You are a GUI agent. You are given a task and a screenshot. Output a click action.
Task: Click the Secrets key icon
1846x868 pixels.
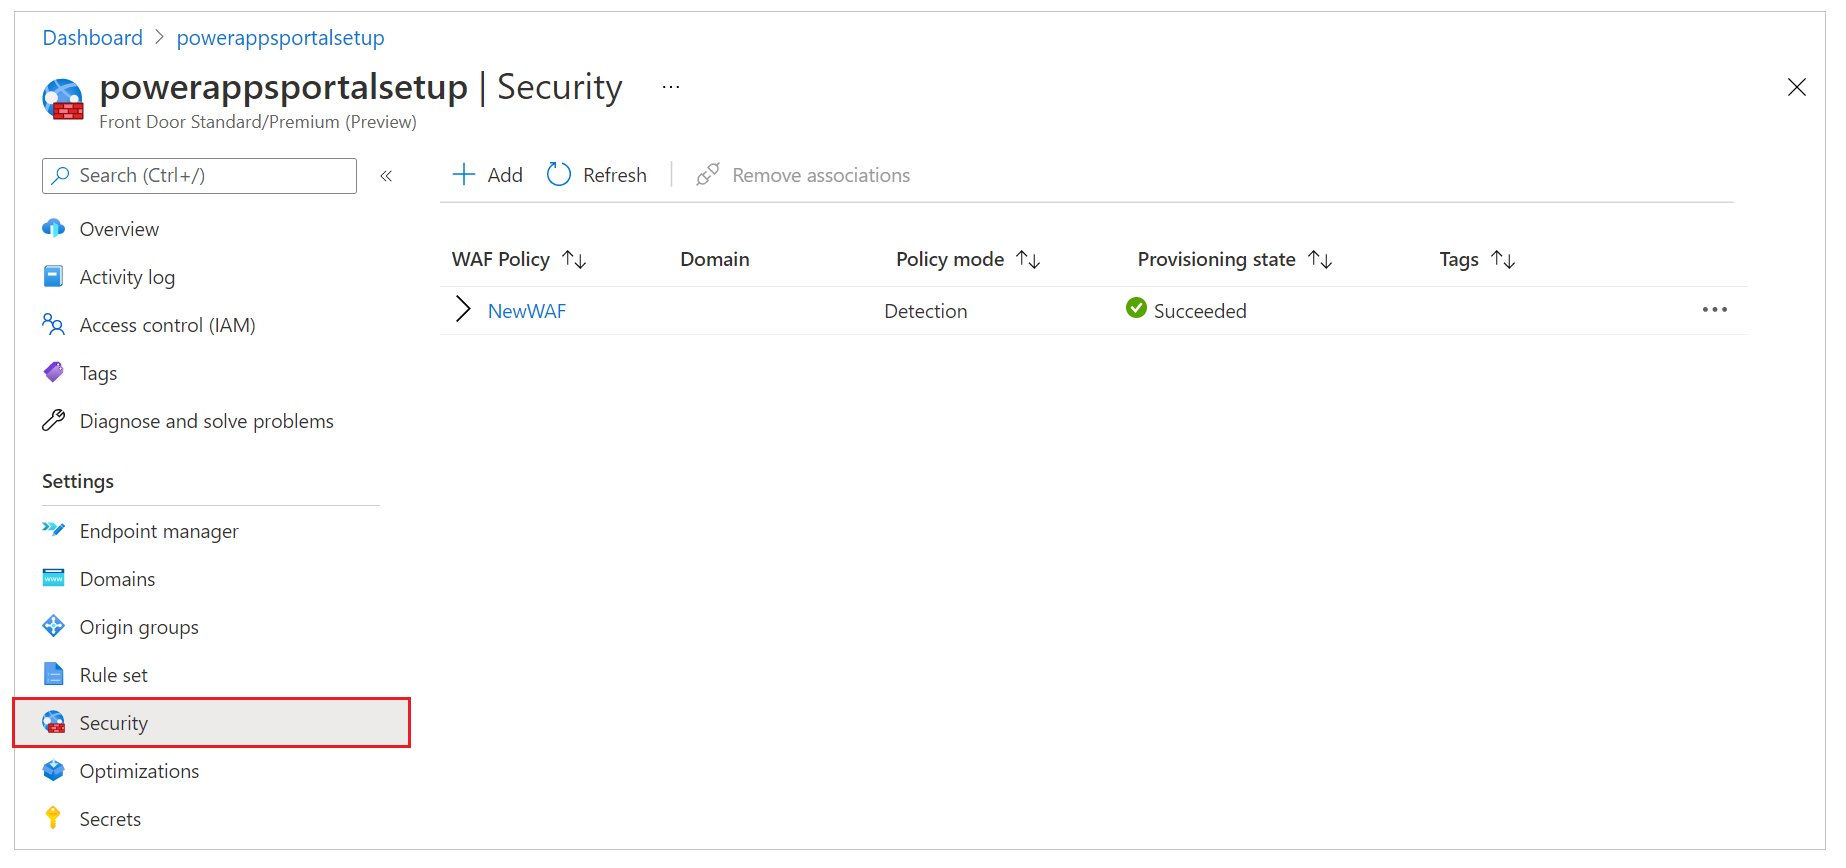pos(54,819)
